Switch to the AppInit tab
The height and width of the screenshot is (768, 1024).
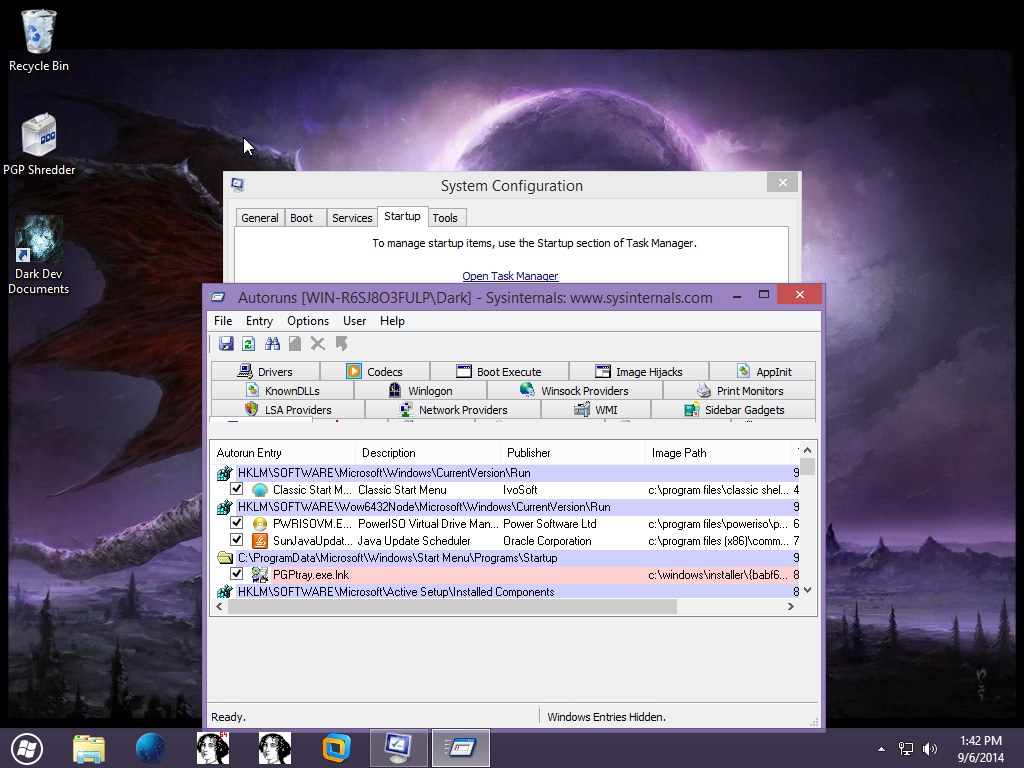763,372
